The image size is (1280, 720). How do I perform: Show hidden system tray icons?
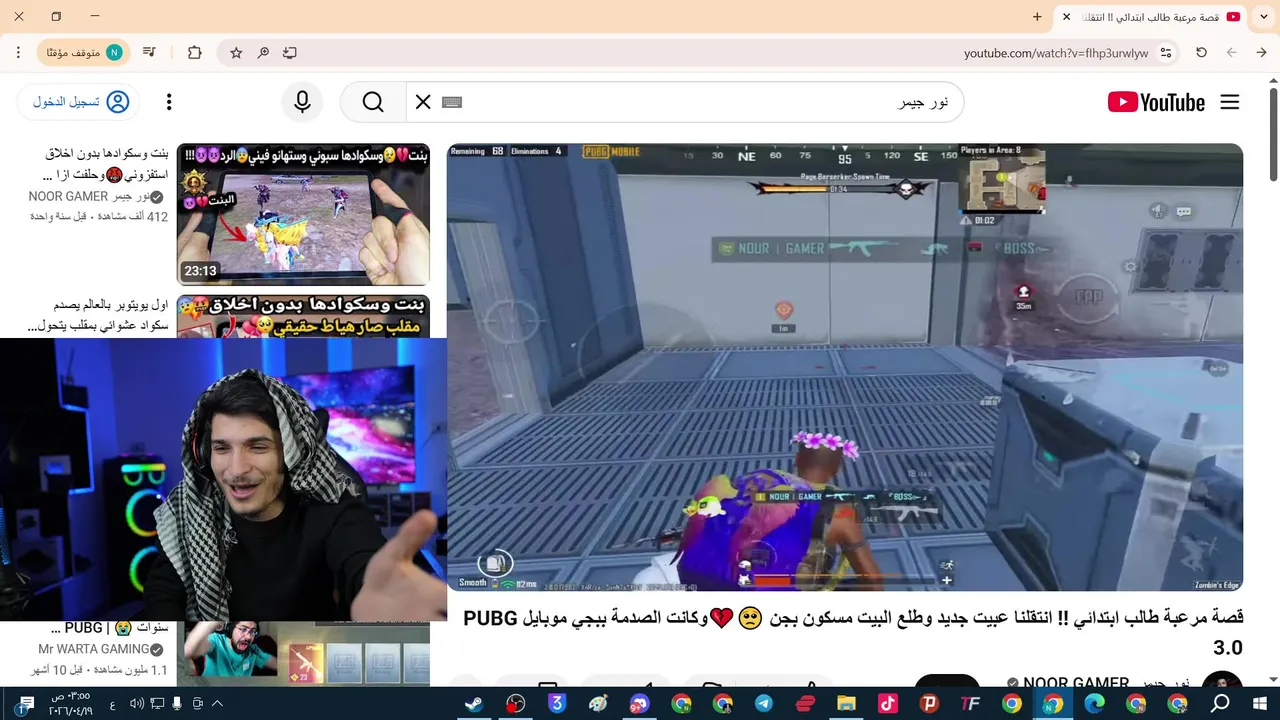[217, 704]
